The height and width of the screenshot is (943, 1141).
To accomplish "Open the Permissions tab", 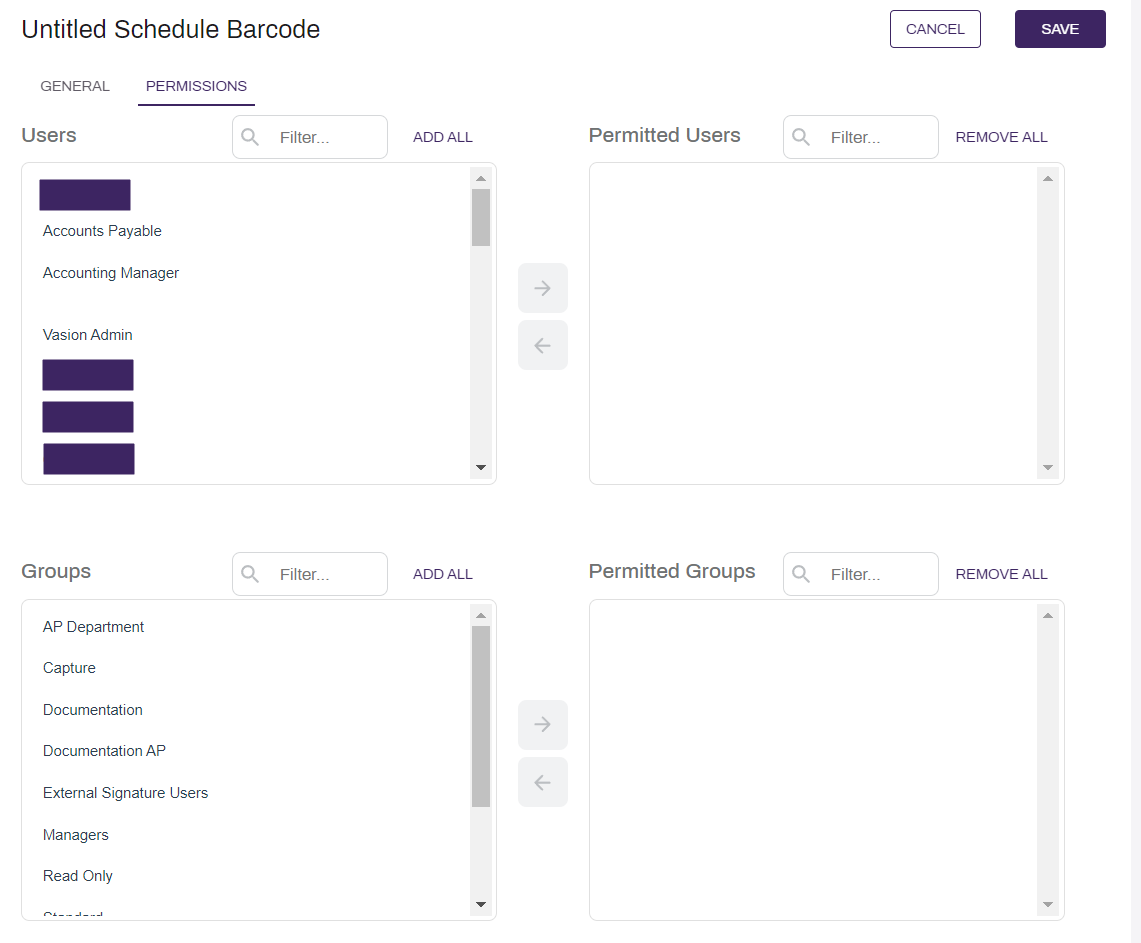I will click(x=196, y=86).
